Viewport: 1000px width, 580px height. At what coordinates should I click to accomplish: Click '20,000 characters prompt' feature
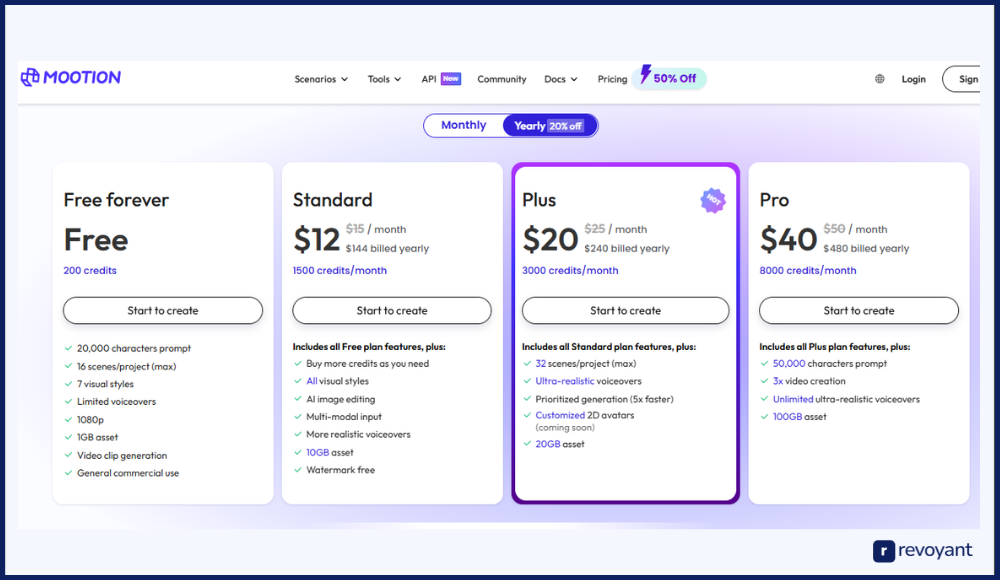pos(134,348)
